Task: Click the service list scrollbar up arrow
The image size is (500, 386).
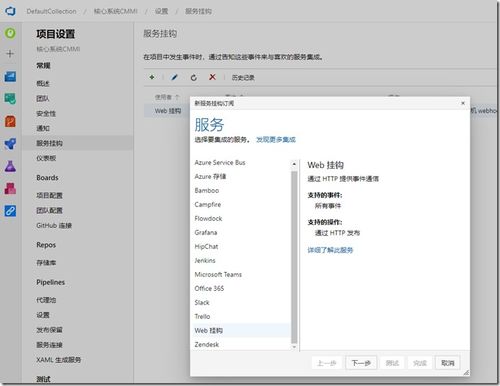Action: 294,164
